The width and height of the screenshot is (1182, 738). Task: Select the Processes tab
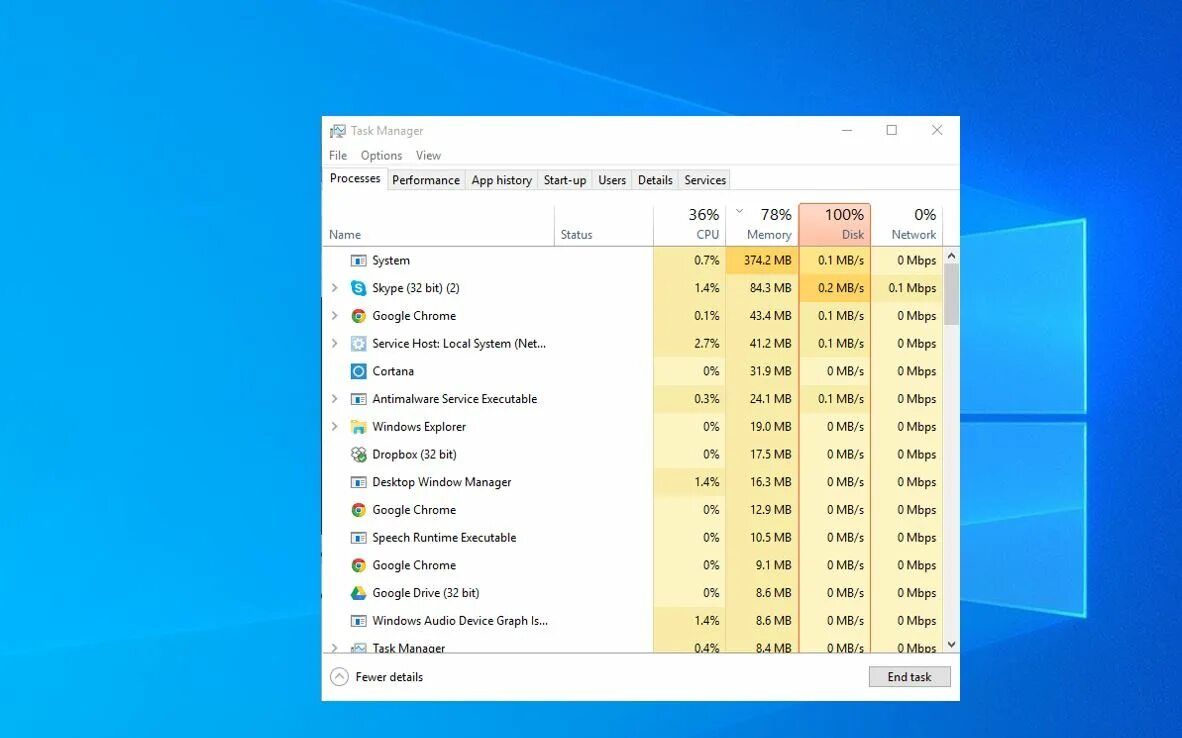pos(355,179)
